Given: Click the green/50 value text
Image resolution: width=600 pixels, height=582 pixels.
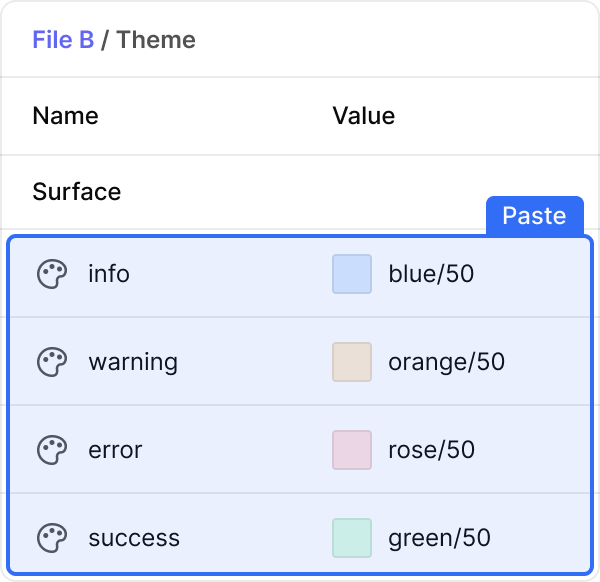Looking at the screenshot, I should (439, 538).
